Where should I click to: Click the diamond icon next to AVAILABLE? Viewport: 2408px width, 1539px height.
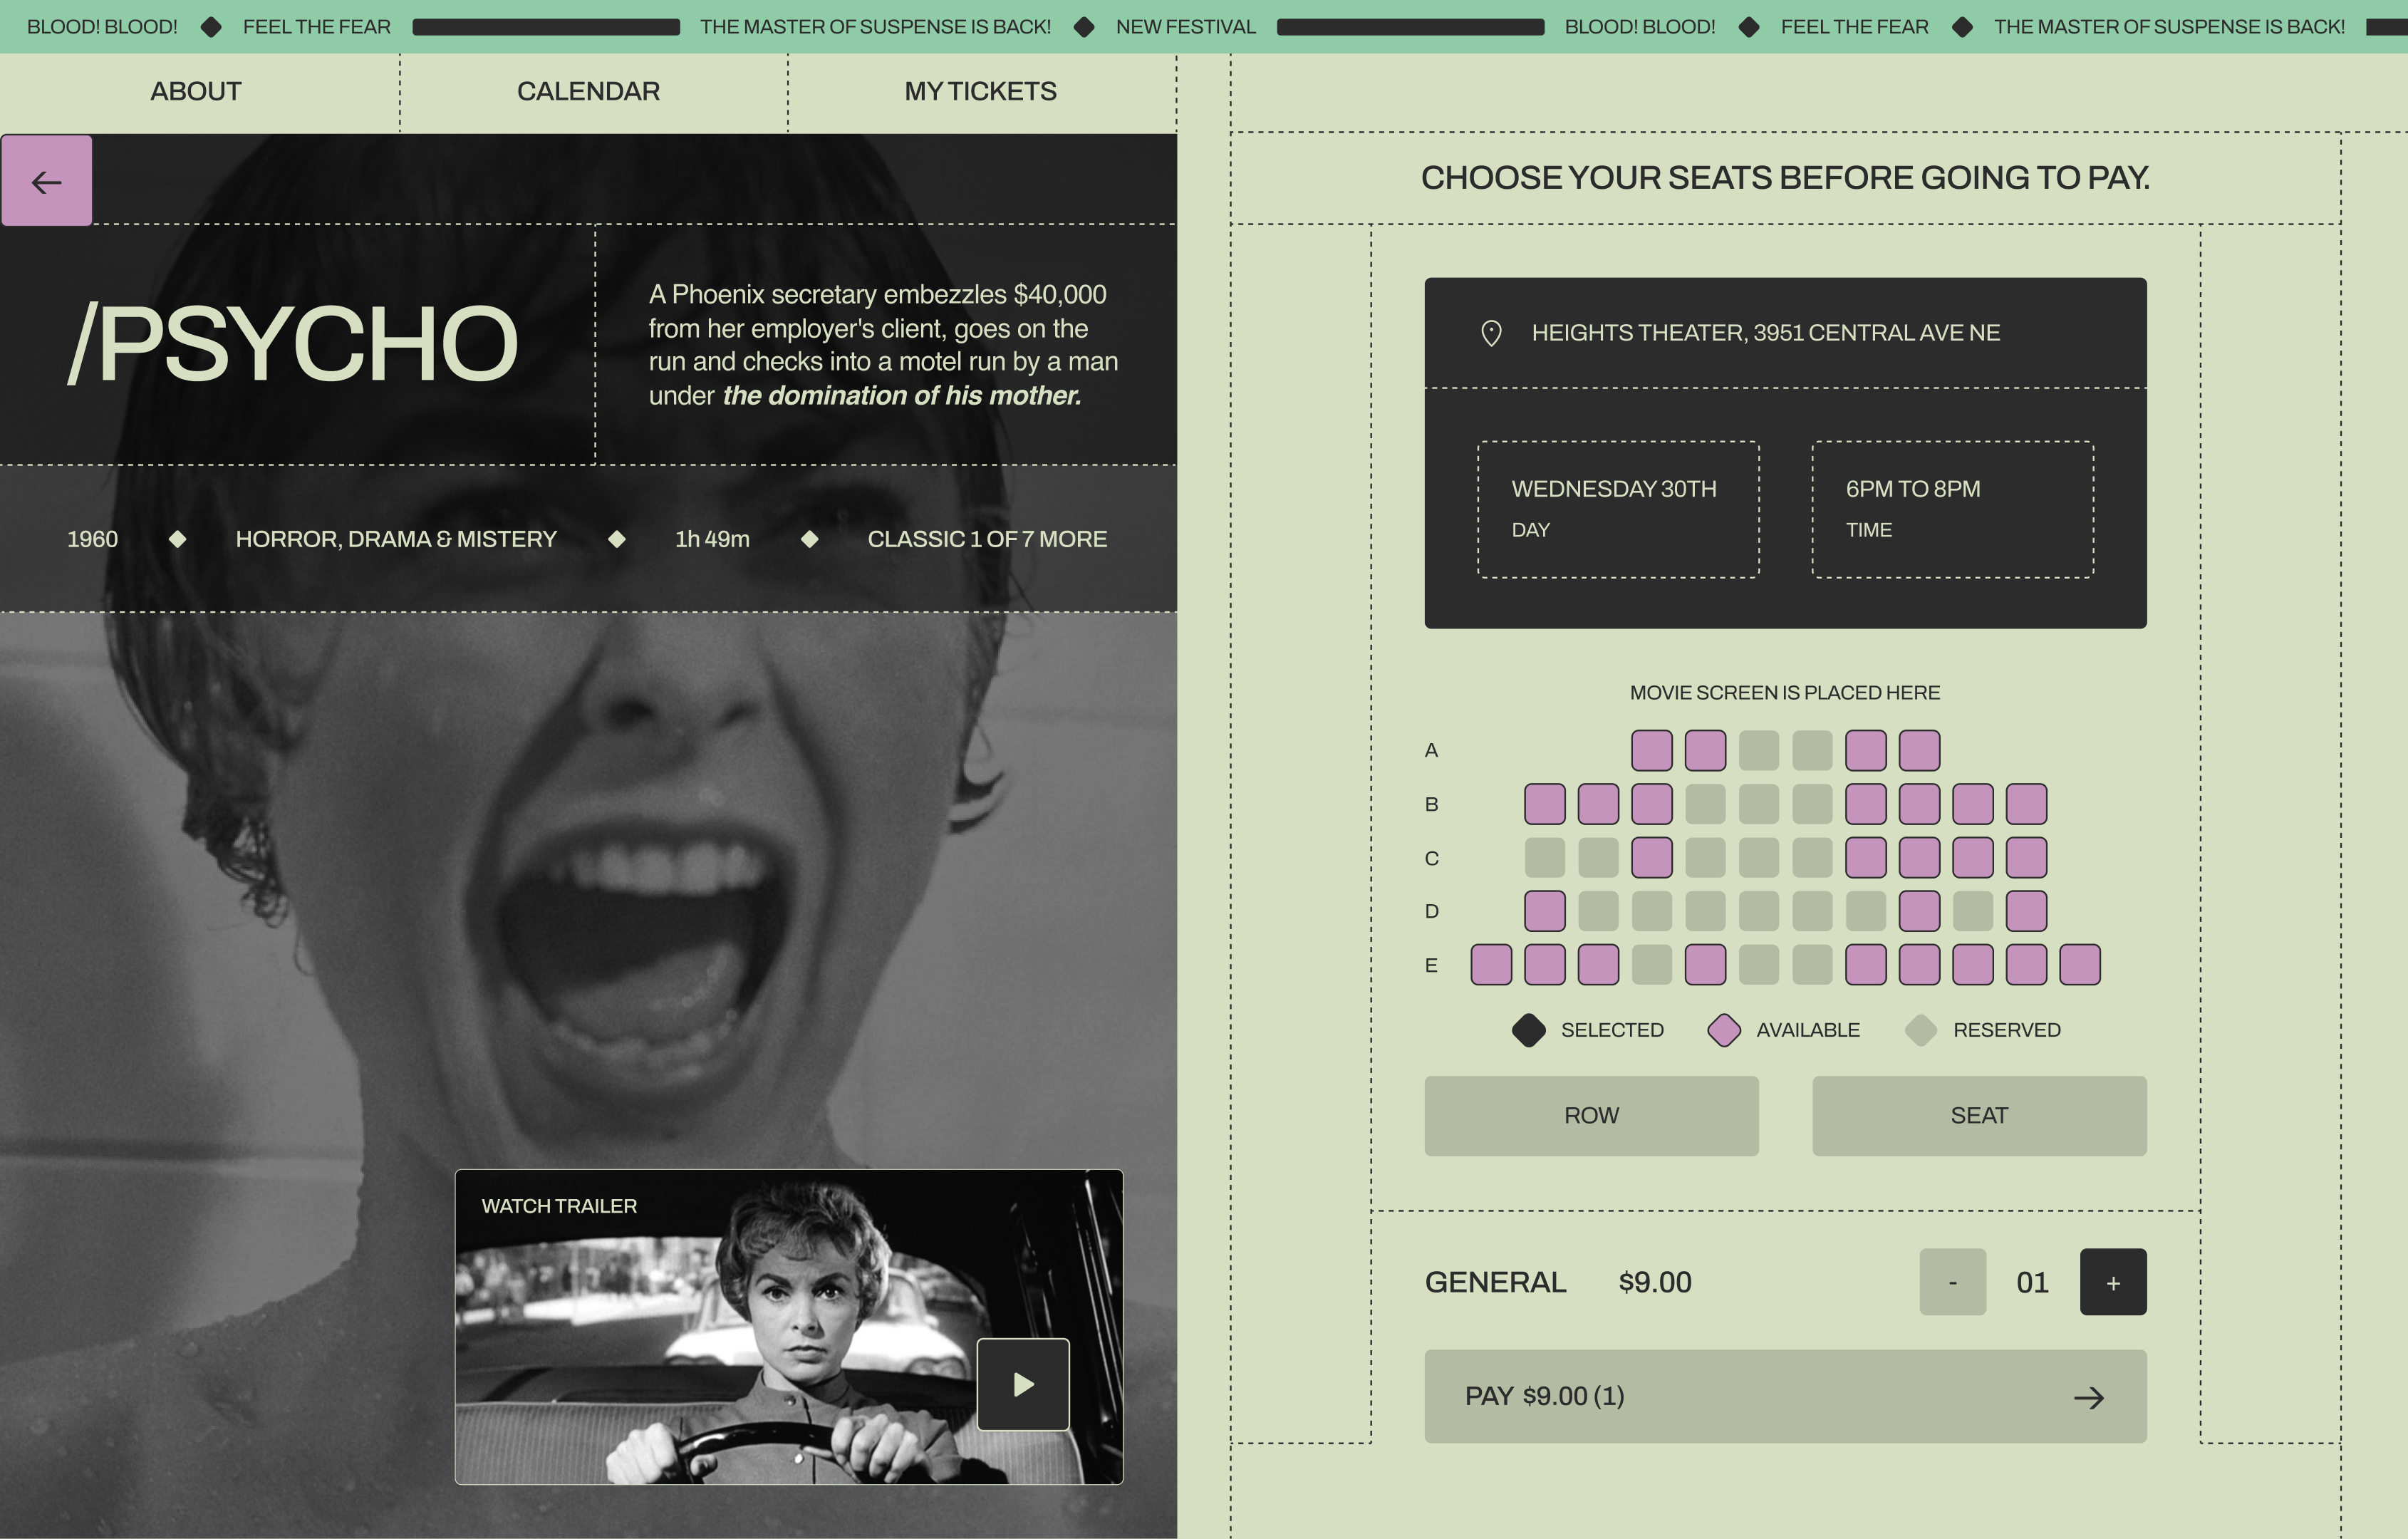1724,1029
